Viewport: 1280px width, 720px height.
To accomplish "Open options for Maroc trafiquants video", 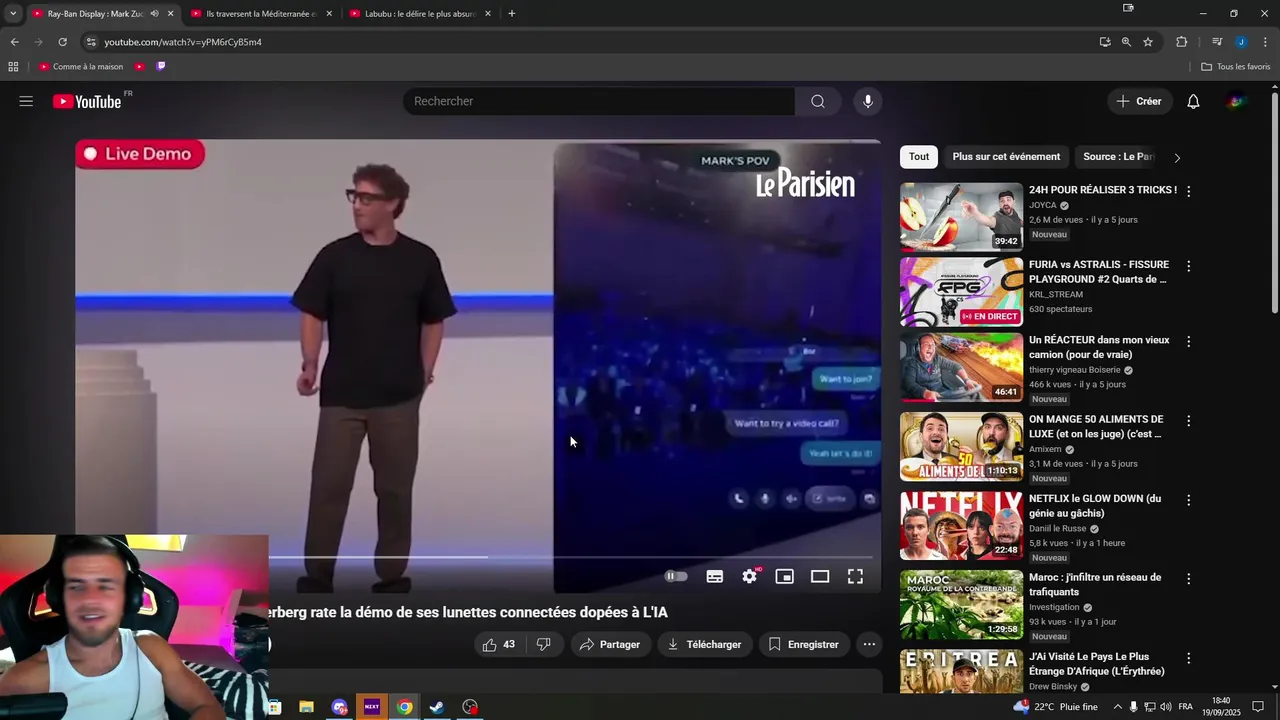I will tap(1188, 579).
